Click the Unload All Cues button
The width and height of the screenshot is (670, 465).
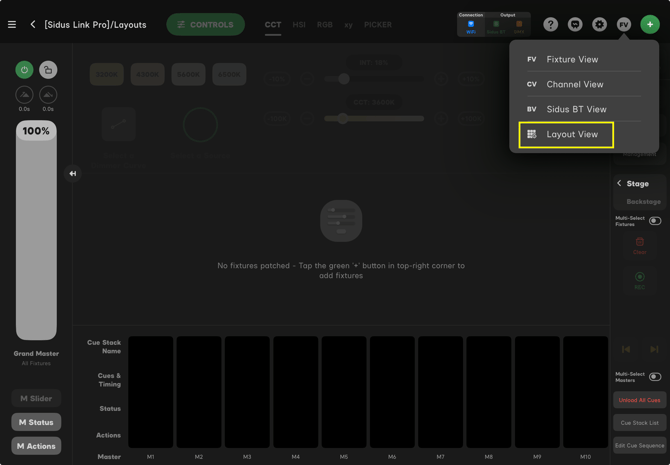(x=639, y=400)
